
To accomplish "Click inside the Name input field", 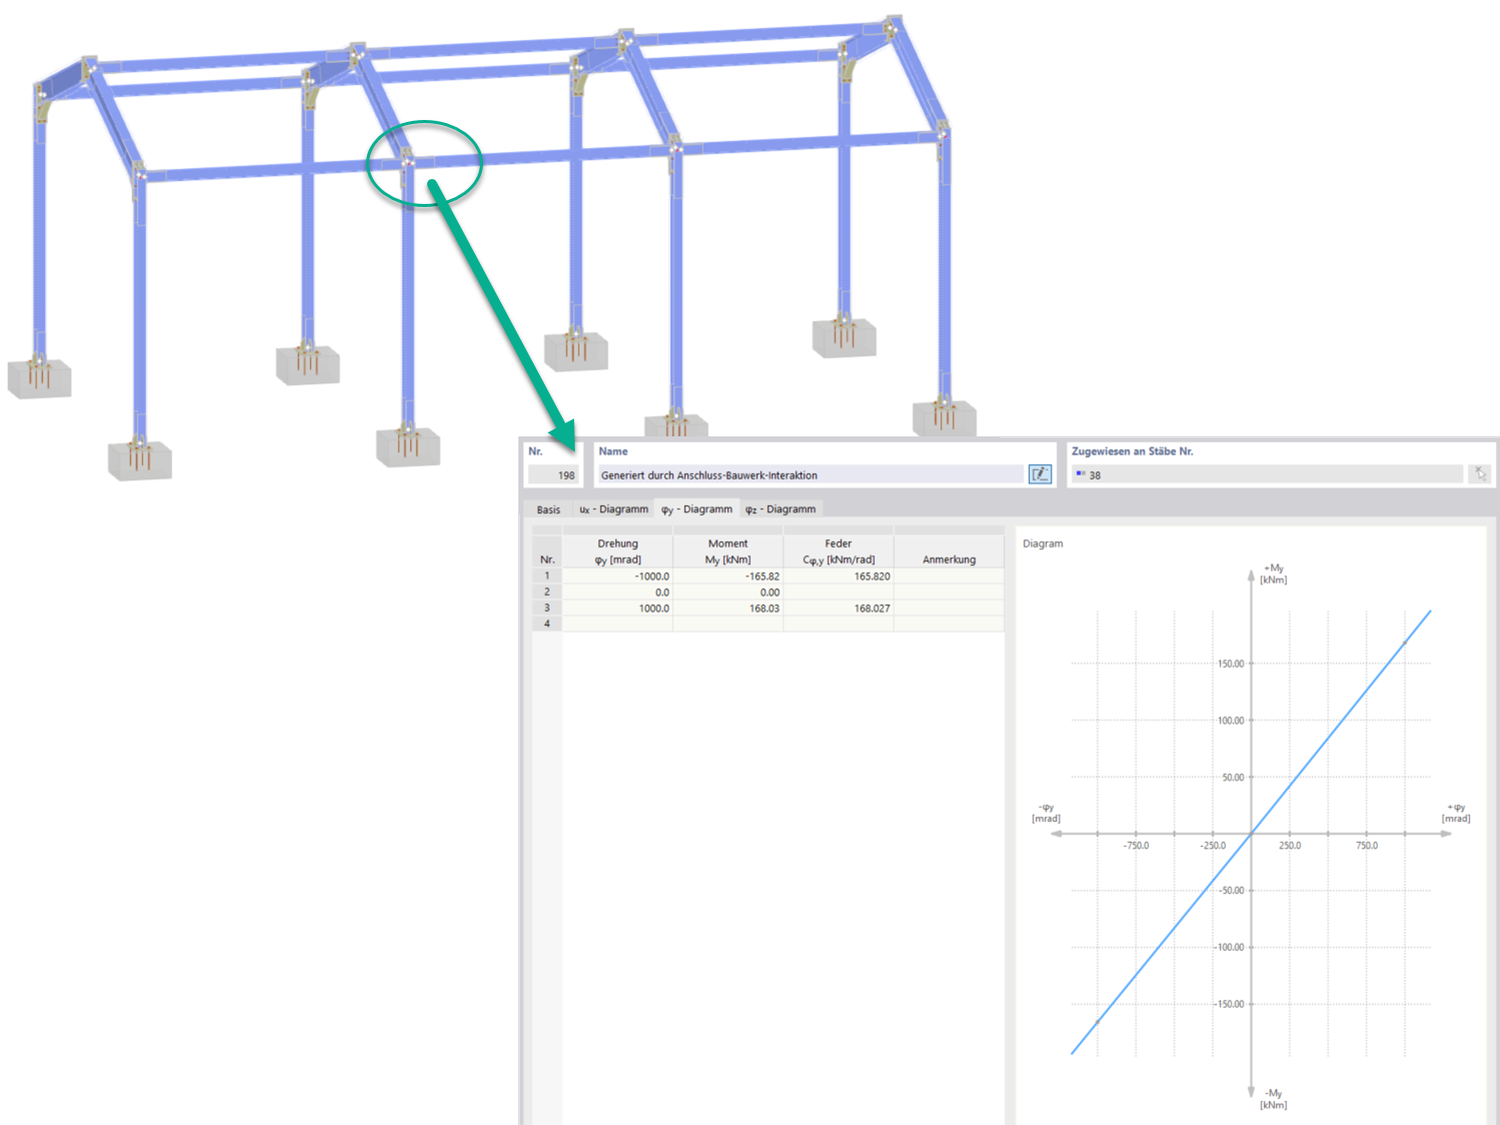I will tap(800, 474).
